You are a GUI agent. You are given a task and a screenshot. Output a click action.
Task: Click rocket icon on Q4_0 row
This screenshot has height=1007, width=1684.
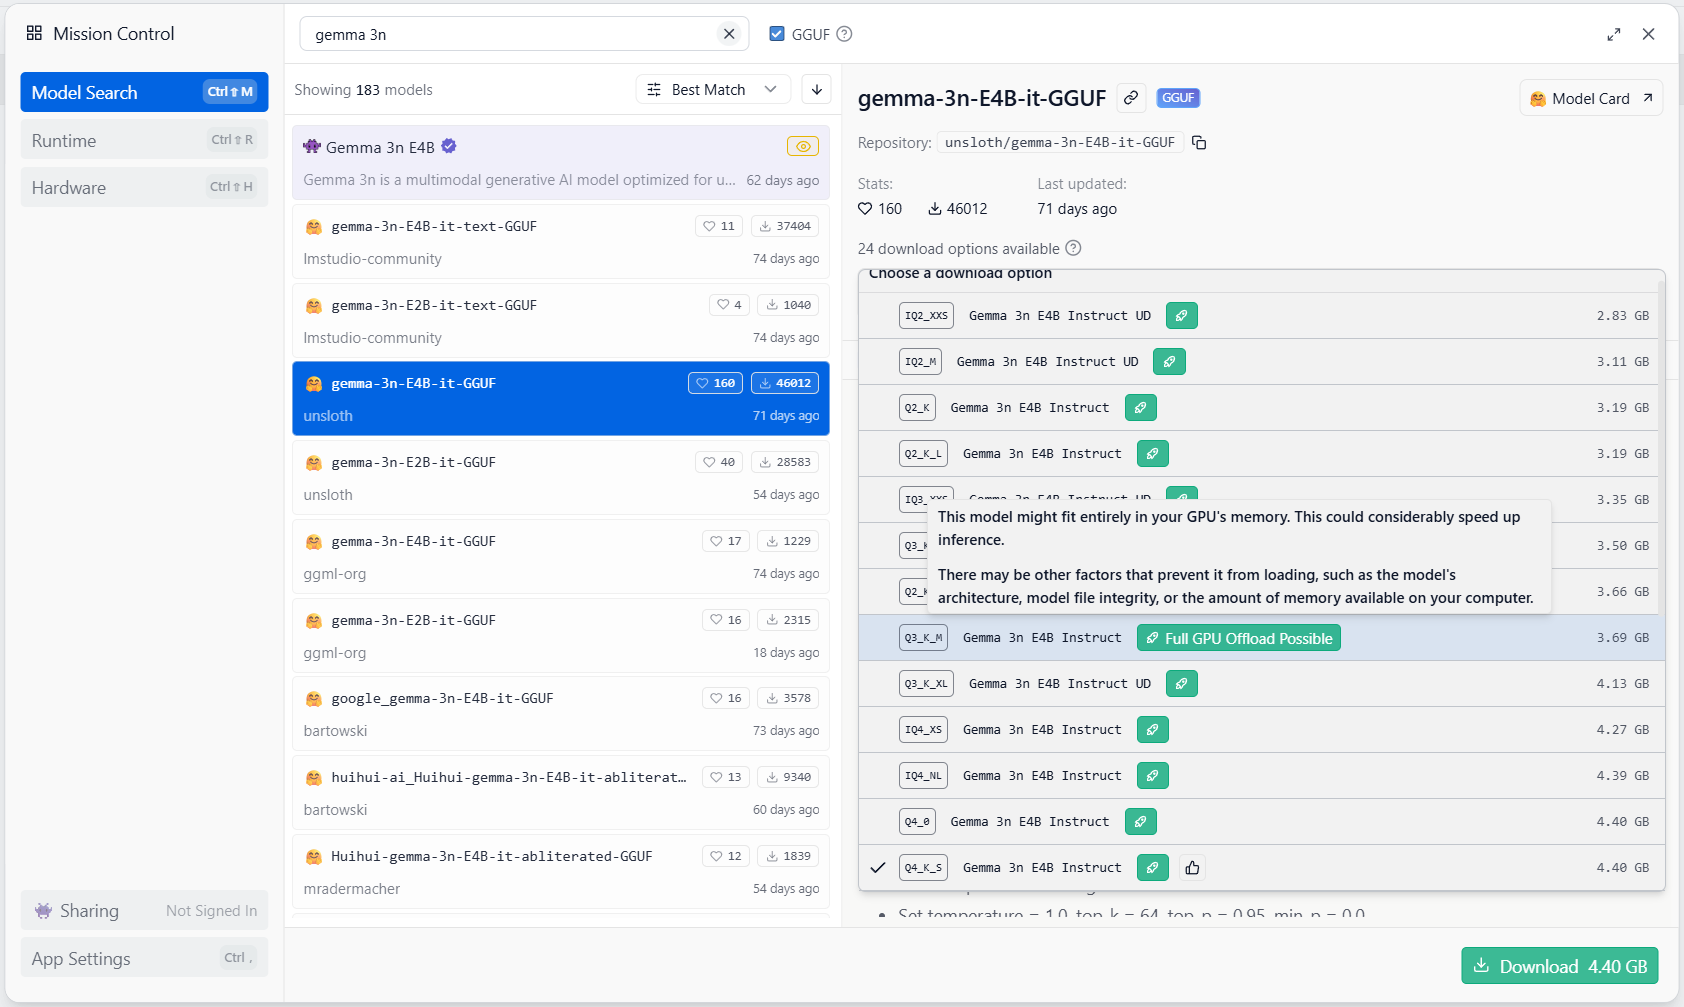[x=1140, y=822]
